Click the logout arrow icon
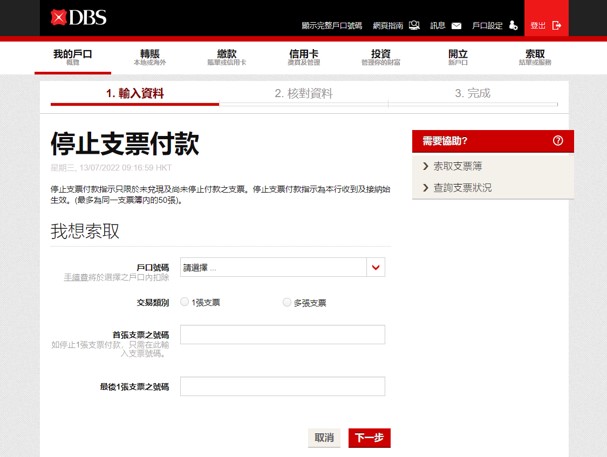607x457 pixels. pos(557,25)
